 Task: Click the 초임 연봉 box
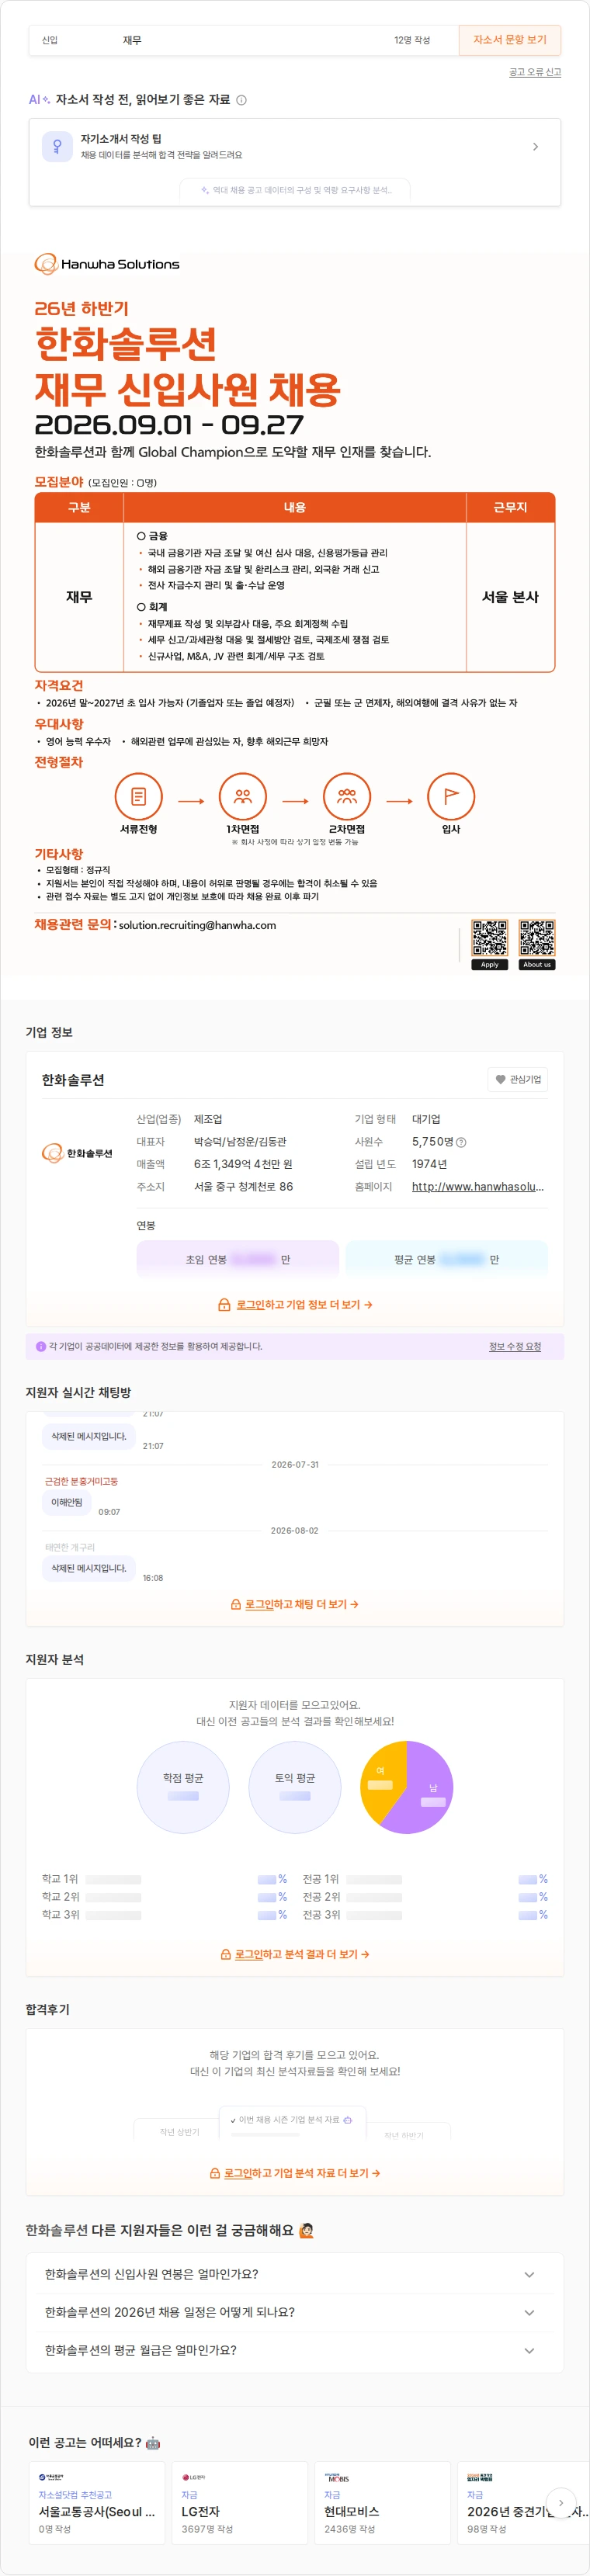[238, 1259]
